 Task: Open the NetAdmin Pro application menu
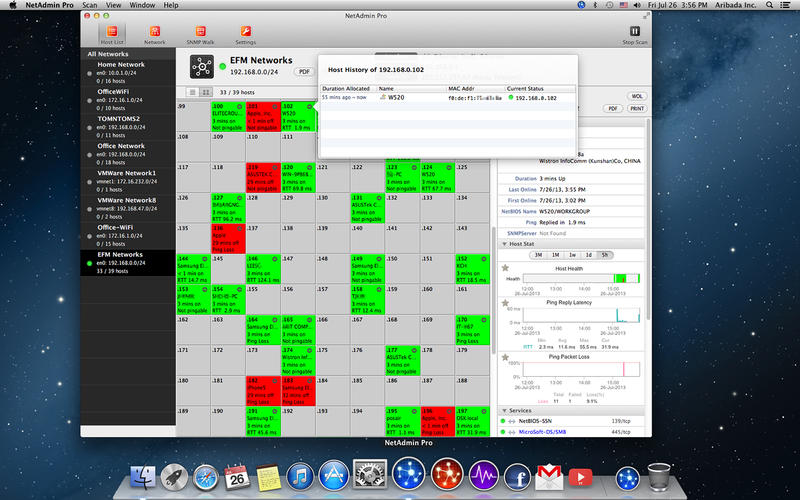49,5
